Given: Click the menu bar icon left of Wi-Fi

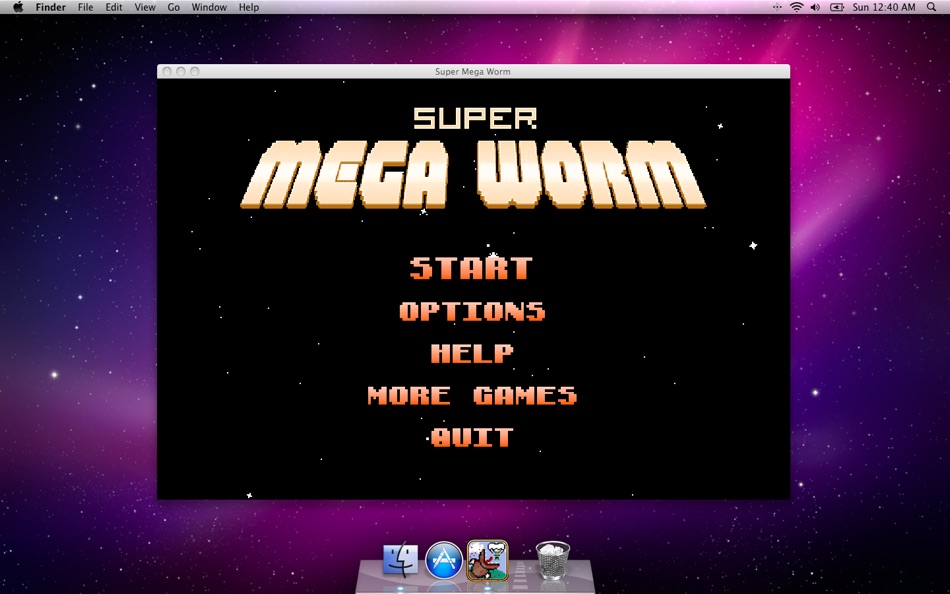Looking at the screenshot, I should [777, 7].
